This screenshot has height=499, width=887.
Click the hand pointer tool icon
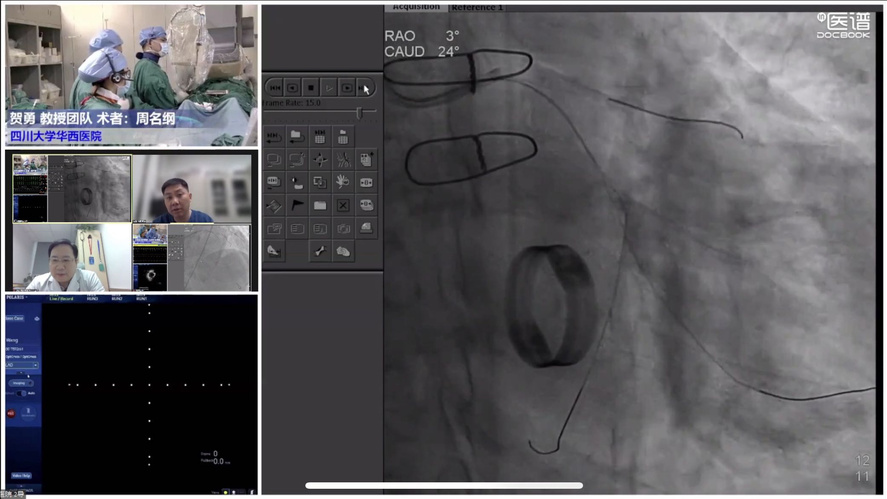tap(342, 182)
